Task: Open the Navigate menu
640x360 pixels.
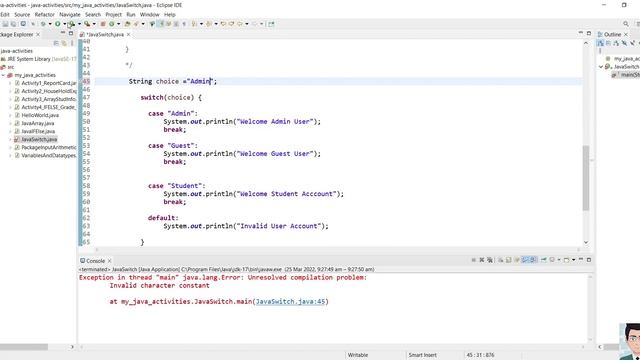Action: click(x=70, y=15)
